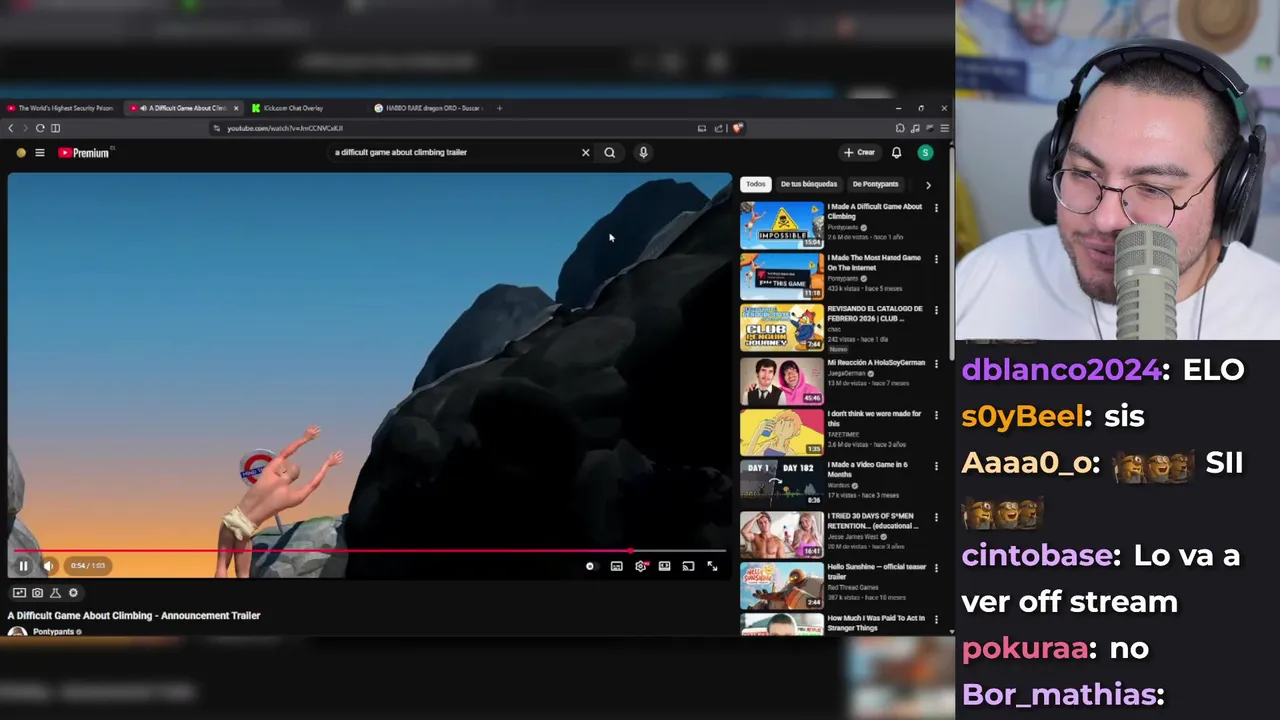Open I Made The Most Hated Game title

pos(874,263)
